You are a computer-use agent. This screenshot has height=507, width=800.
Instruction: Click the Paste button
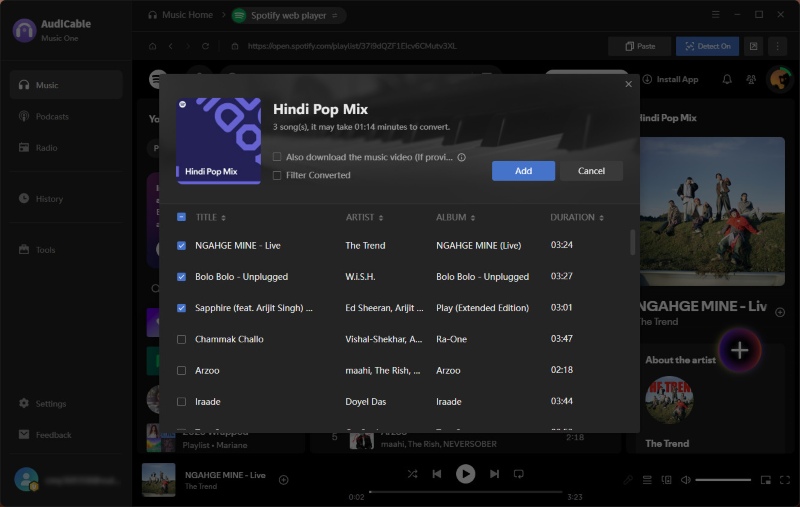[x=640, y=46]
